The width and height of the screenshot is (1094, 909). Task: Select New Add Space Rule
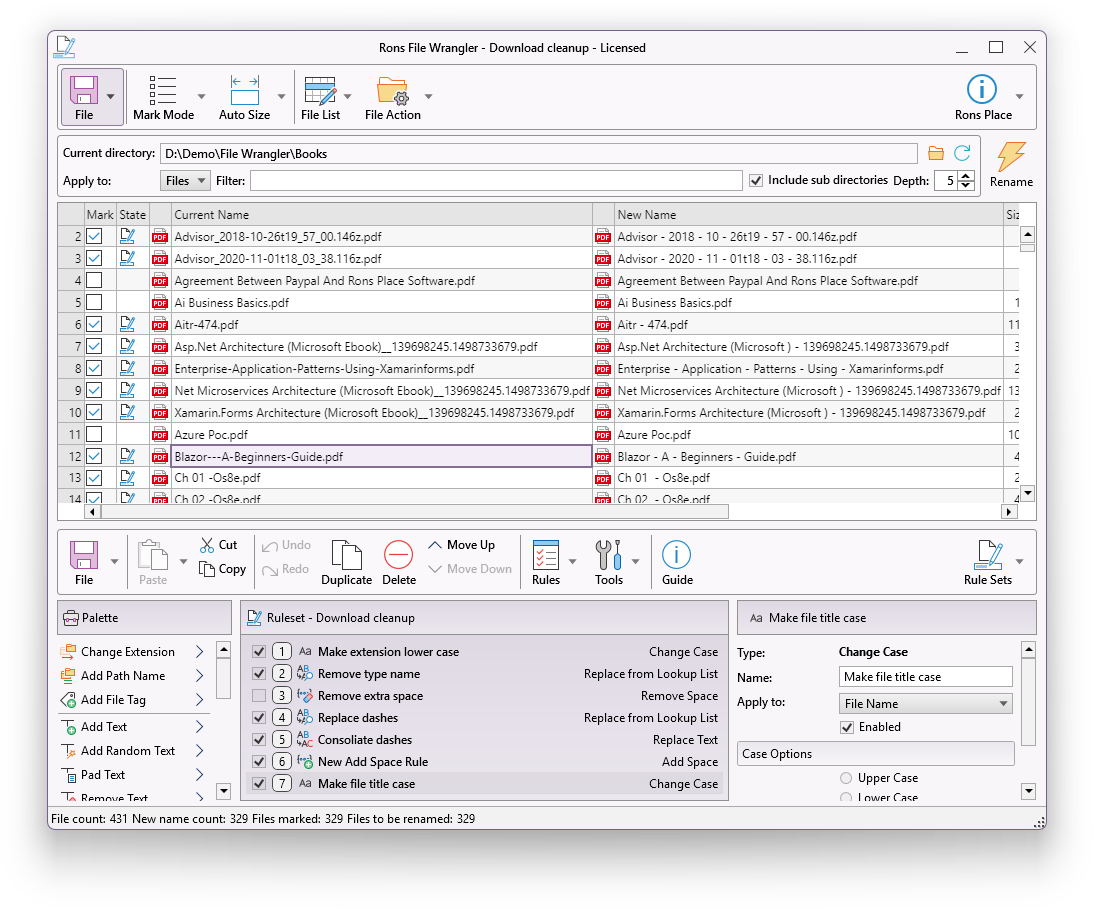click(484, 762)
